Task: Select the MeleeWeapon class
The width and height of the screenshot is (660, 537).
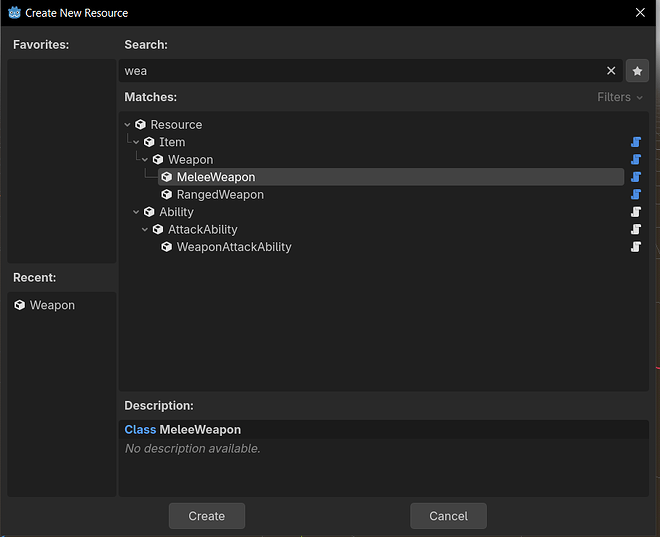Action: click(x=216, y=177)
